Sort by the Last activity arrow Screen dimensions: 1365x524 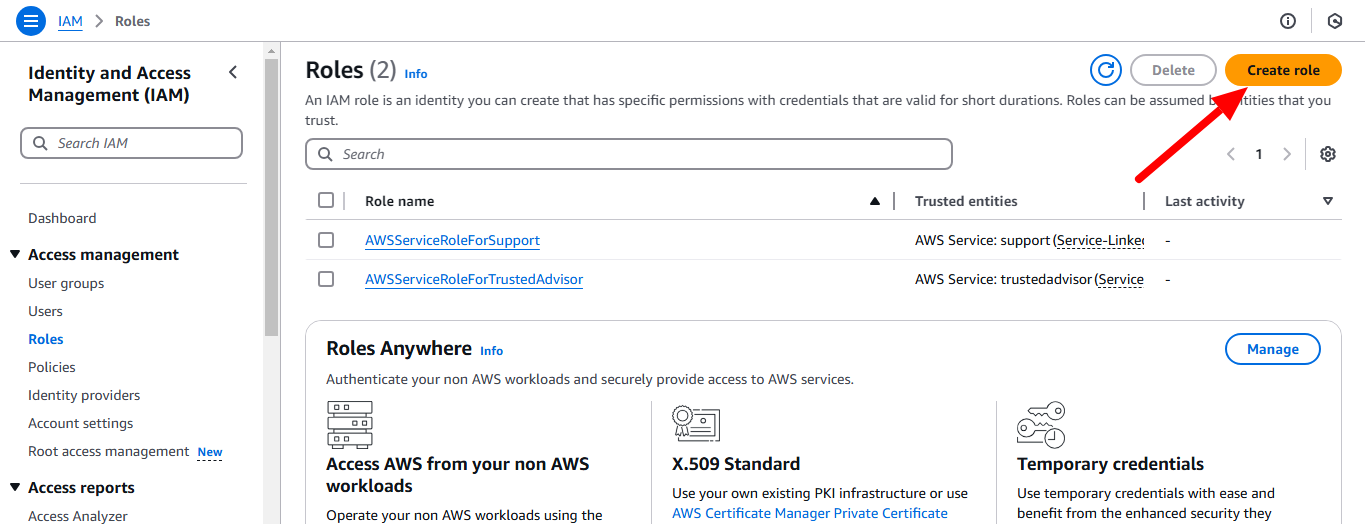1328,201
